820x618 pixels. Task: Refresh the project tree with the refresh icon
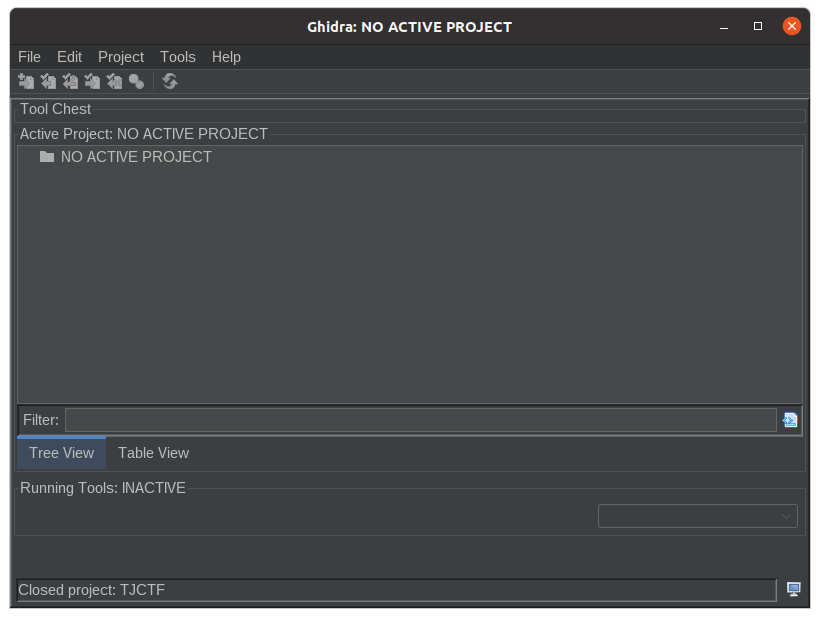pos(169,81)
